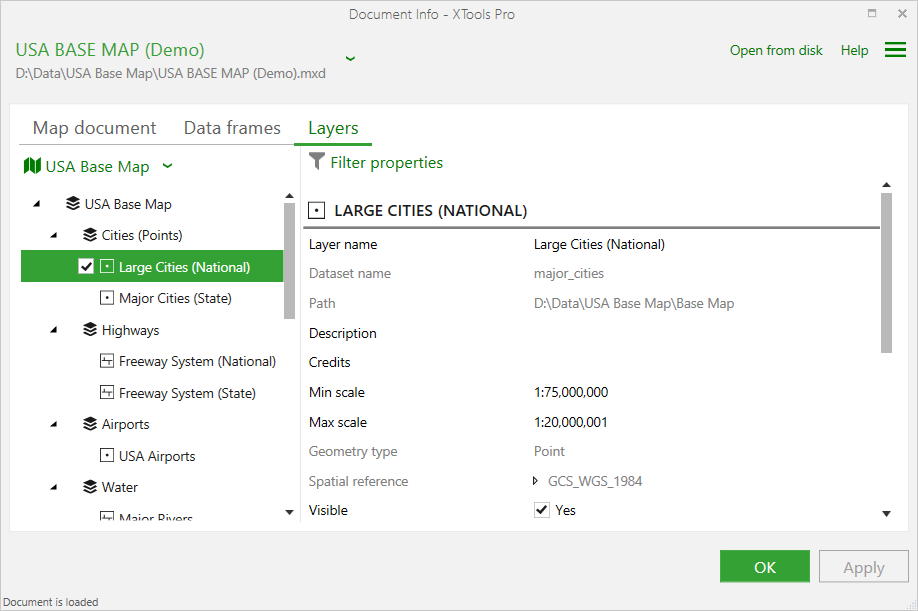The image size is (918, 611).
Task: Click the layer tree scrollbar thumb
Action: [289, 261]
